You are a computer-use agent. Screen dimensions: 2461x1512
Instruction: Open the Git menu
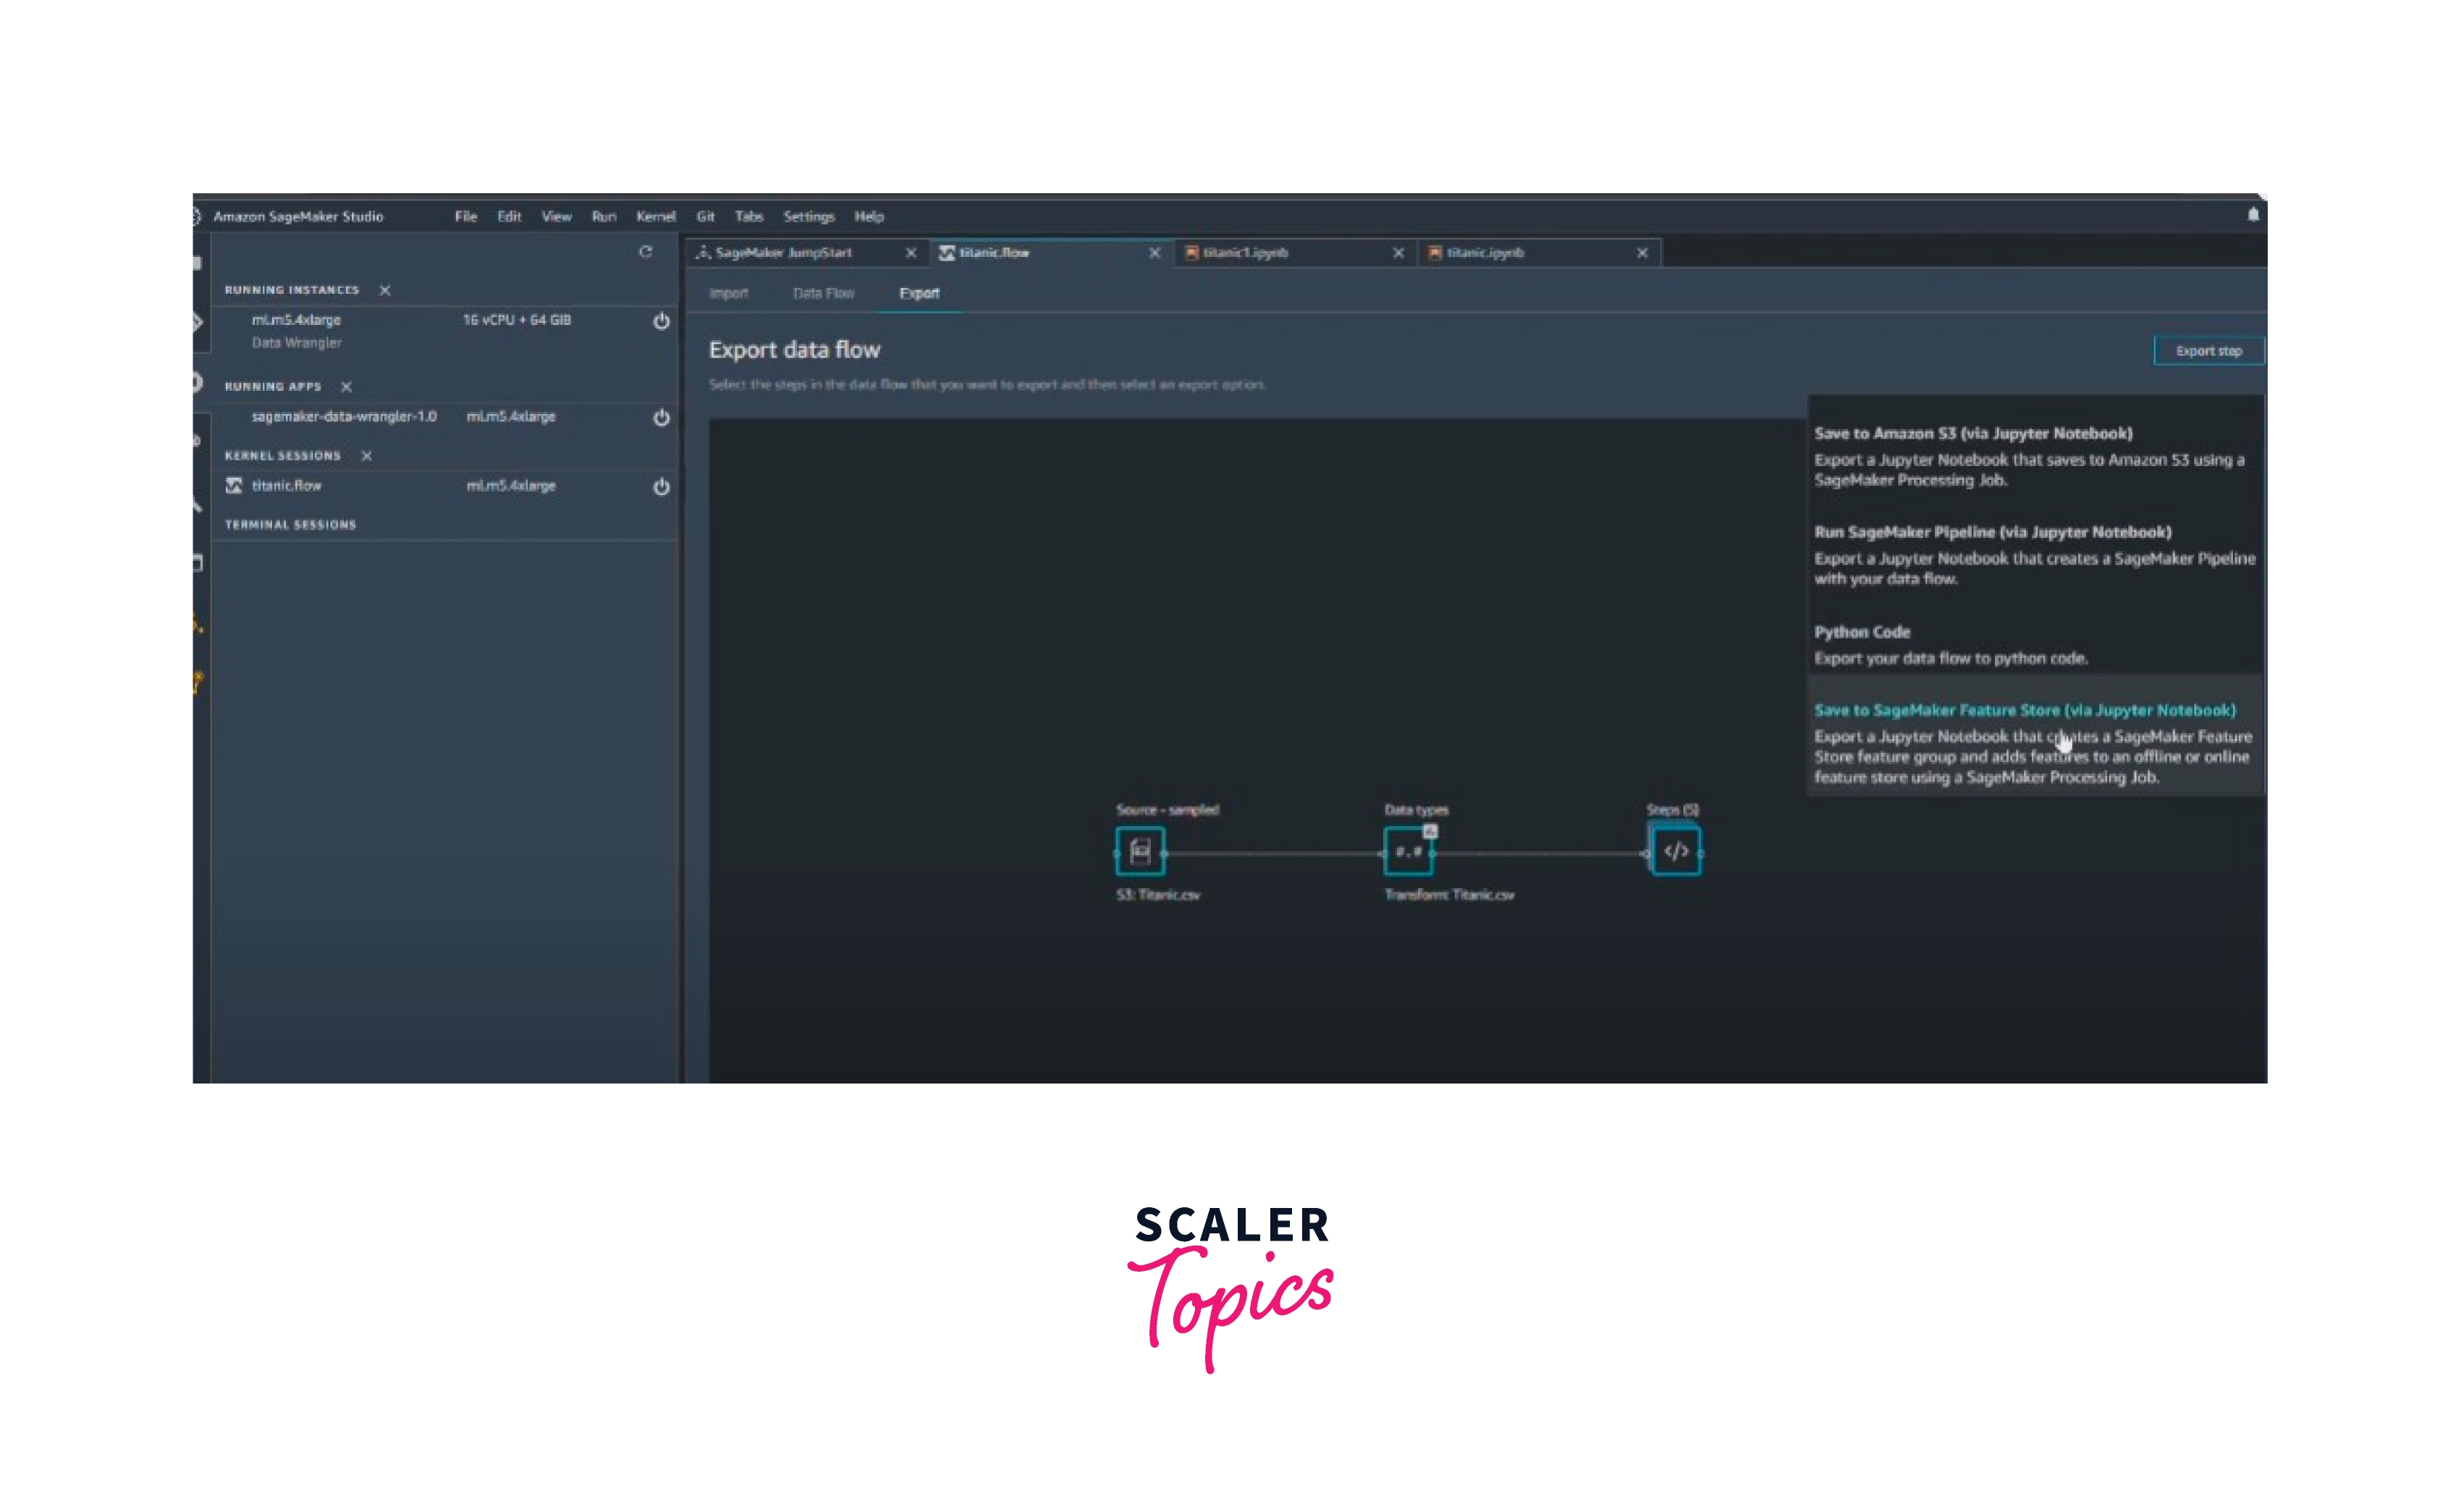pos(705,216)
